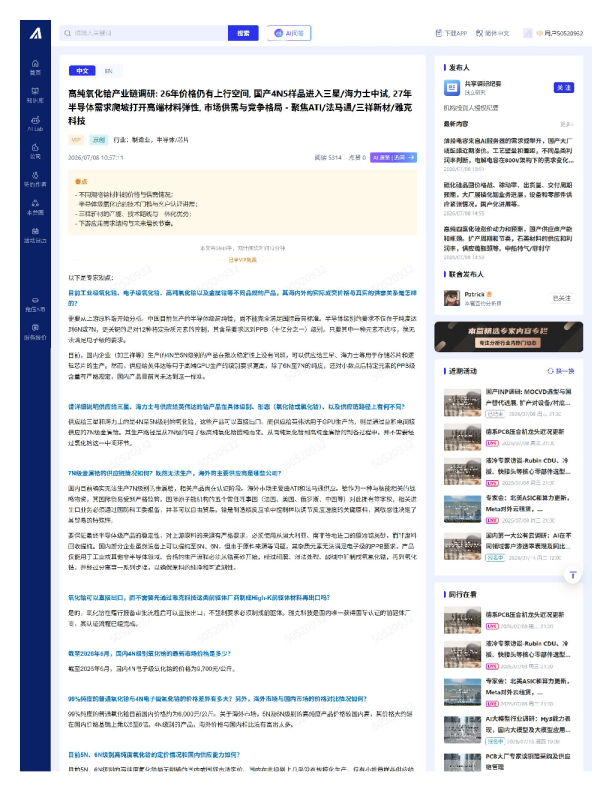
Task: Click the 要点 heading in the summary box
Action: [81, 181]
